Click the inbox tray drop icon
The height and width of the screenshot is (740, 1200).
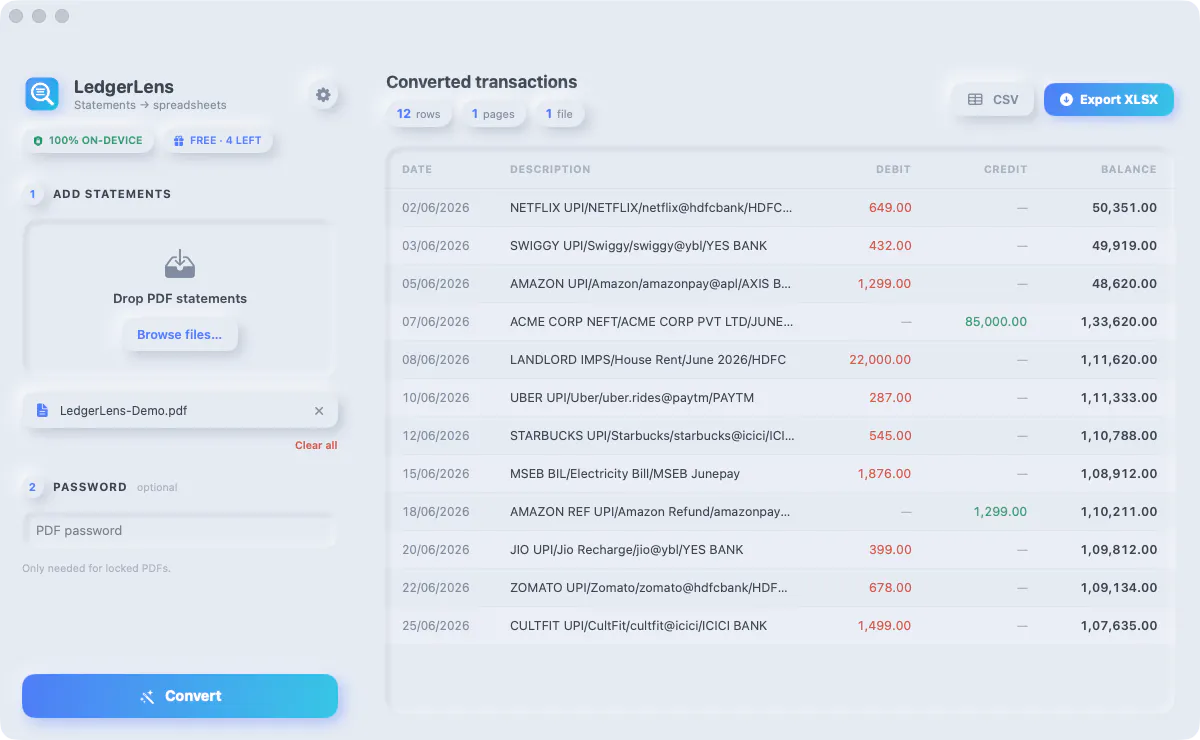tap(180, 264)
